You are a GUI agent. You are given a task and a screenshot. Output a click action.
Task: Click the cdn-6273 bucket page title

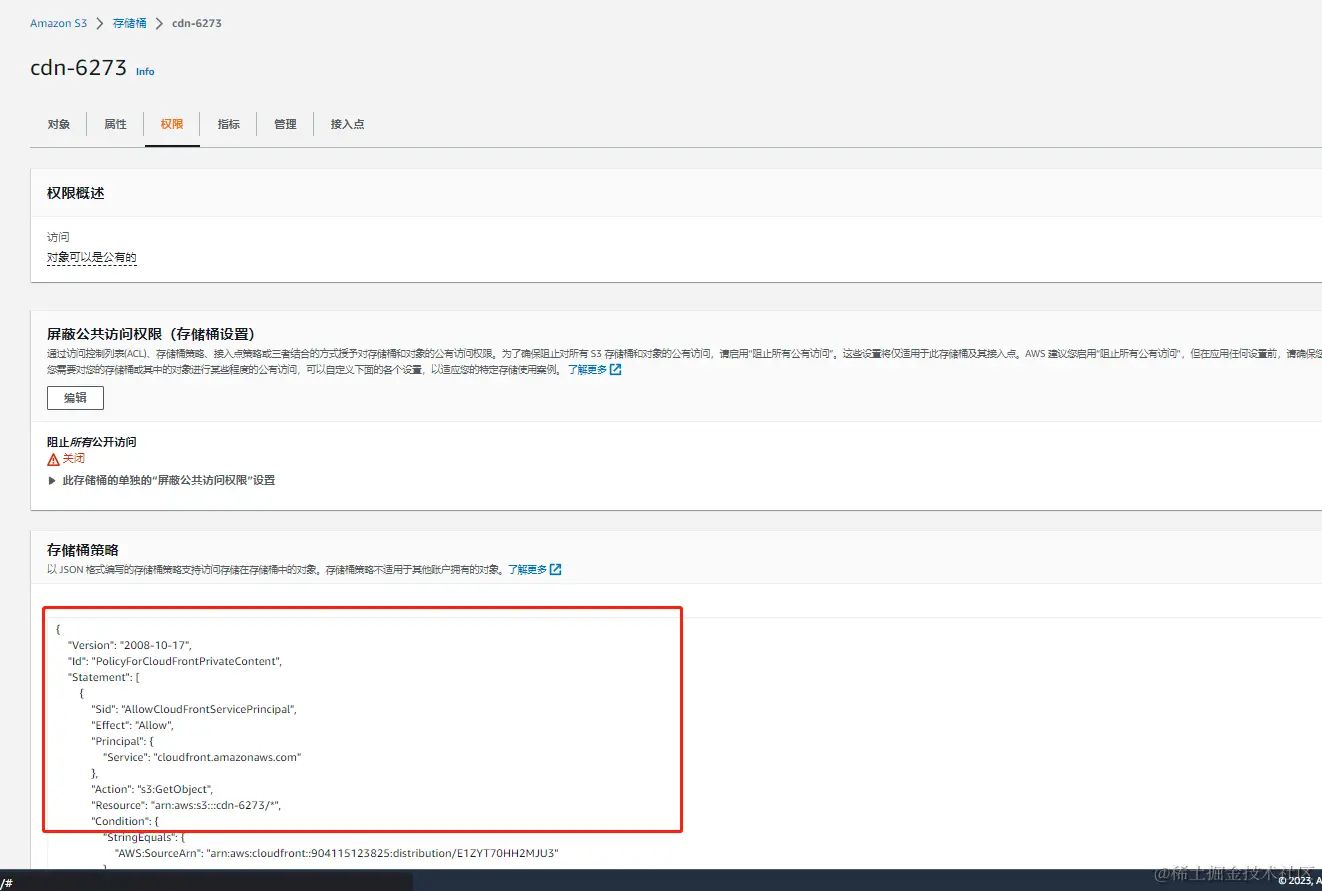[x=79, y=68]
